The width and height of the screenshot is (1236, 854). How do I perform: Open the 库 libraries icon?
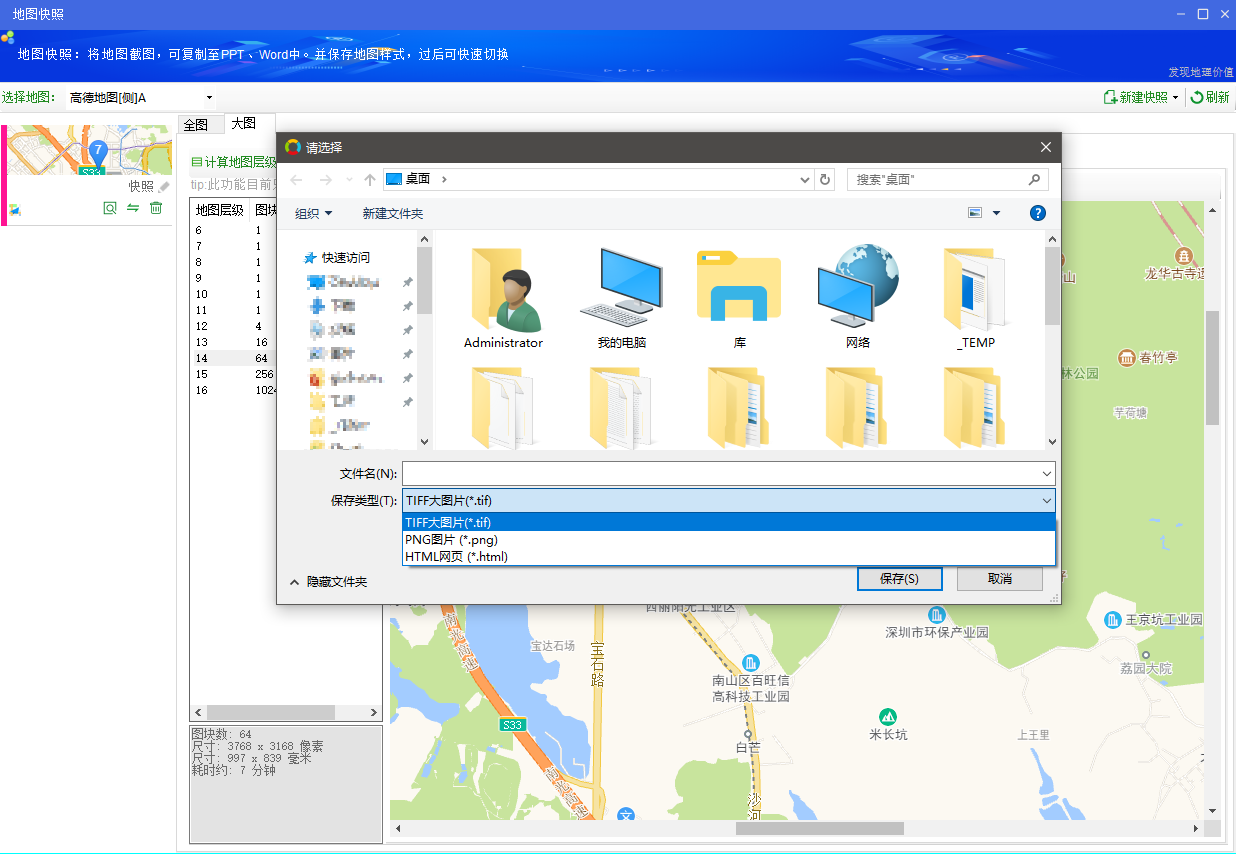(x=739, y=298)
